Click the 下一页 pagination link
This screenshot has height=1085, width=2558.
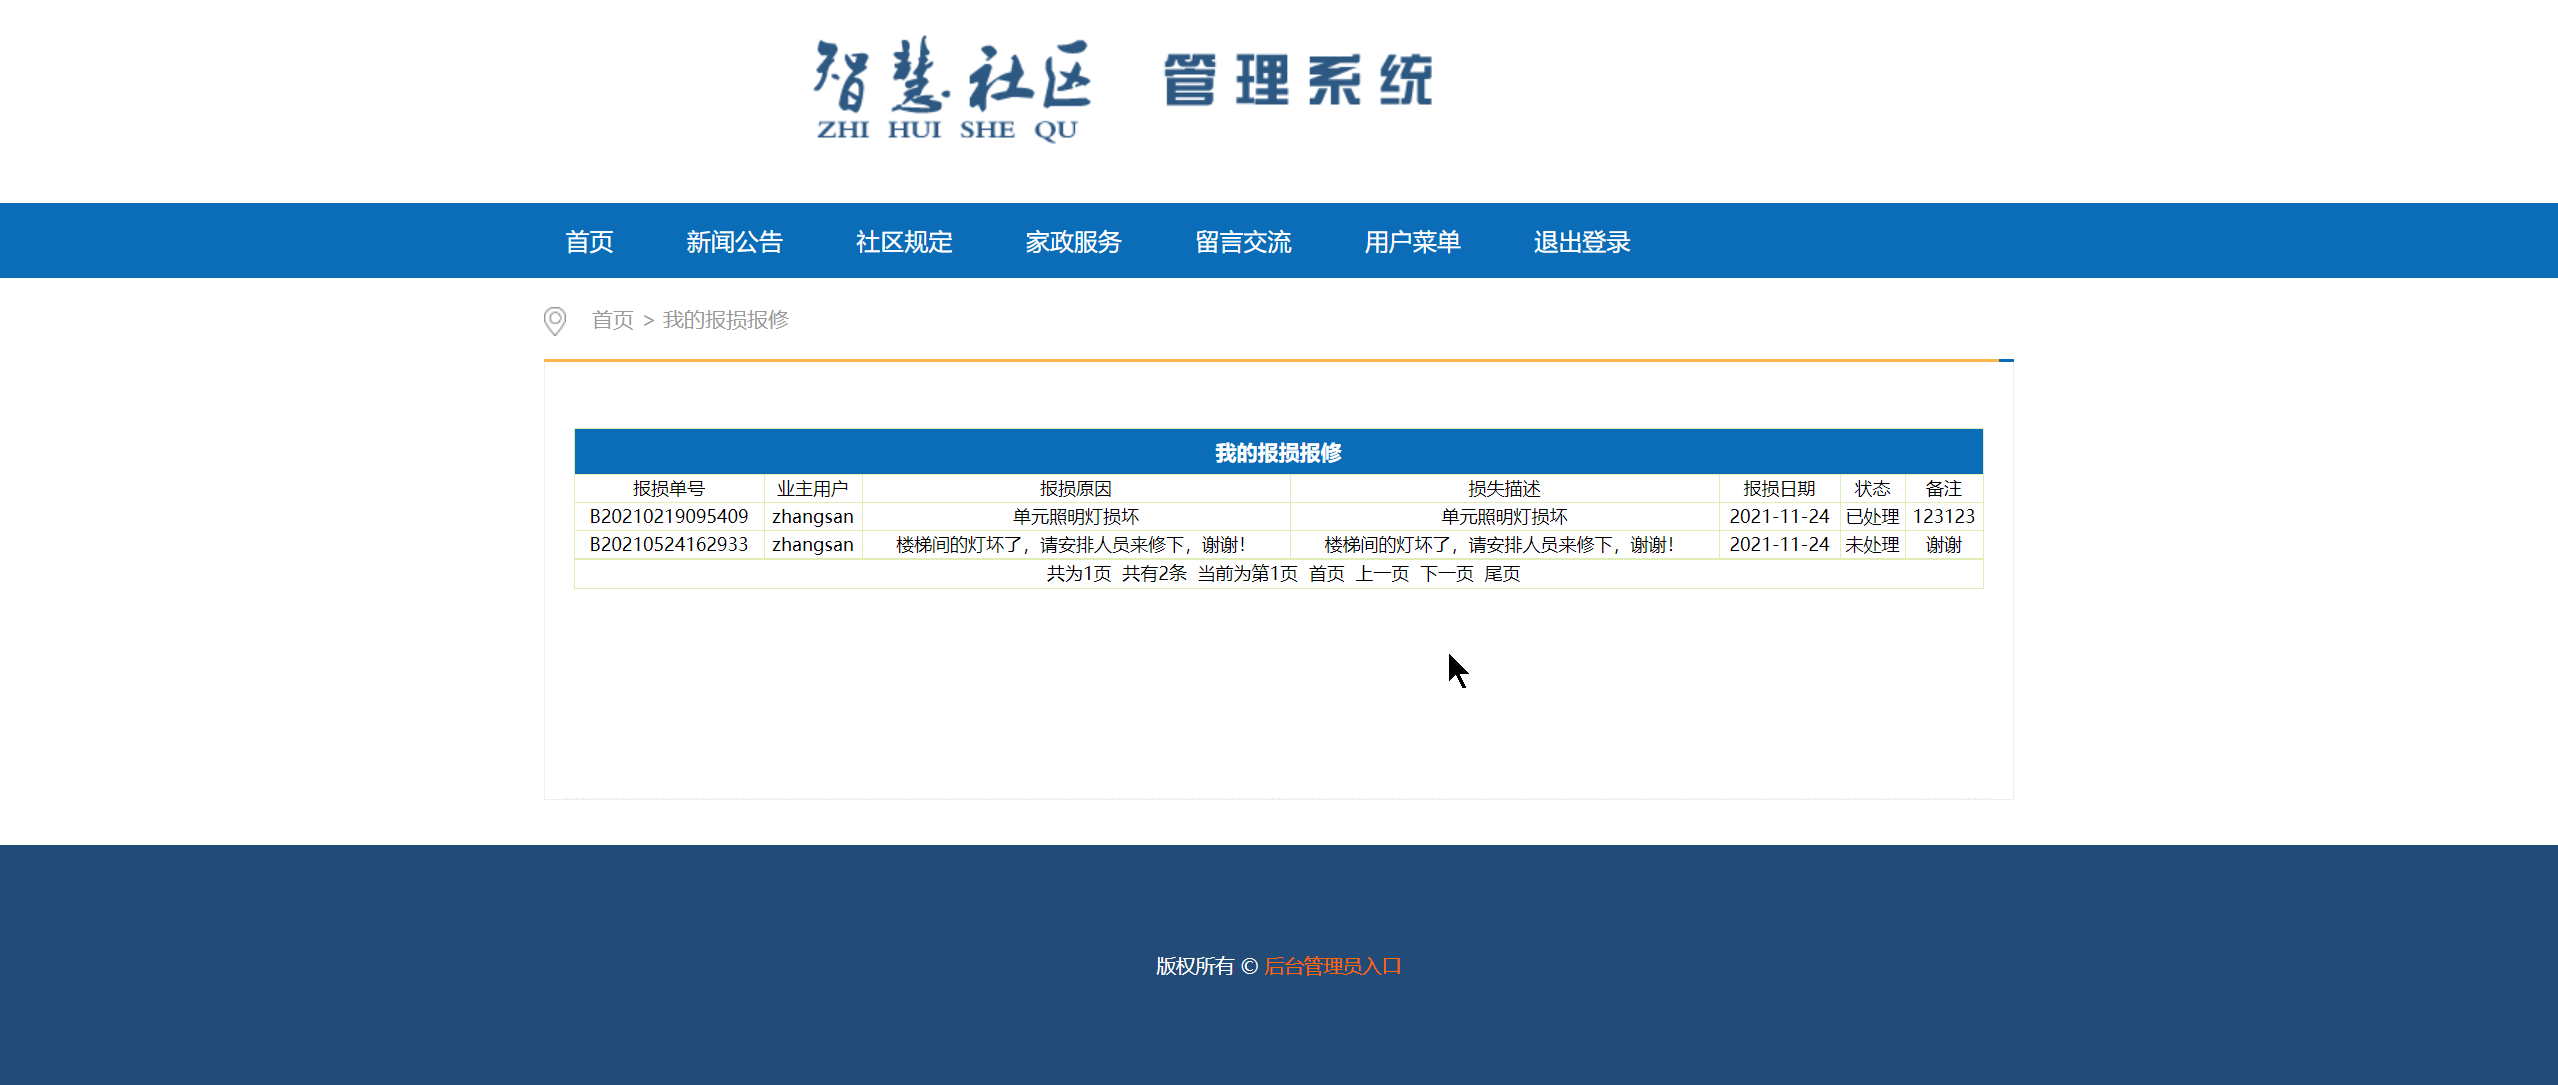point(1447,574)
